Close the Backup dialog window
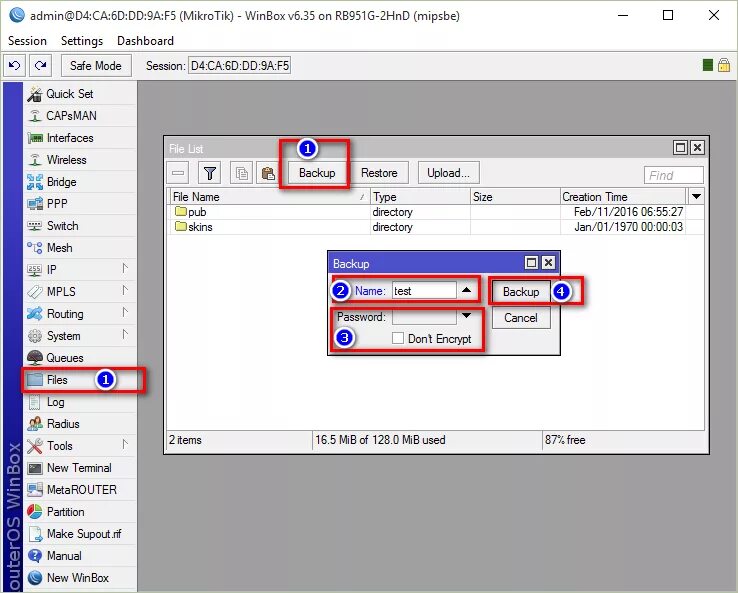 [x=548, y=263]
